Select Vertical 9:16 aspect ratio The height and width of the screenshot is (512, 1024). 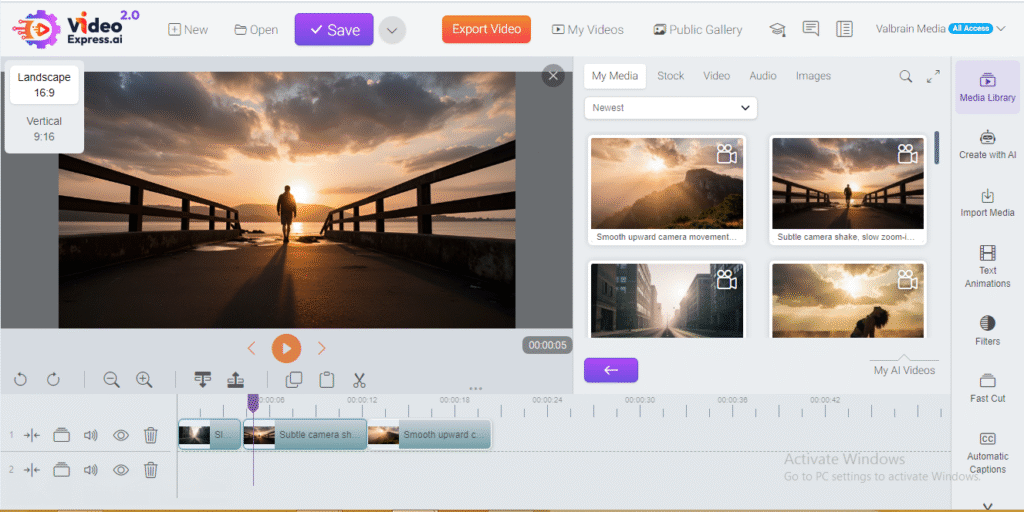click(x=44, y=129)
